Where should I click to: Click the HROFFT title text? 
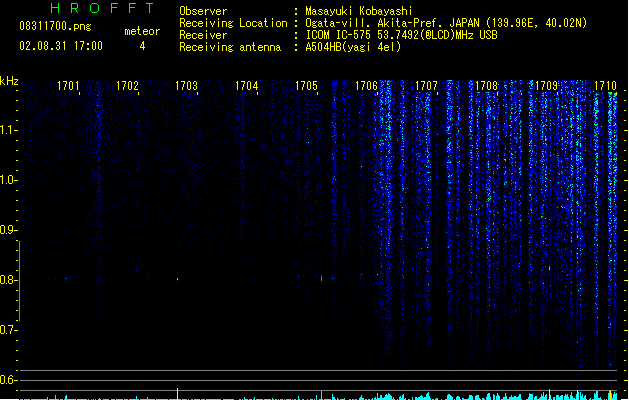pyautogui.click(x=103, y=8)
